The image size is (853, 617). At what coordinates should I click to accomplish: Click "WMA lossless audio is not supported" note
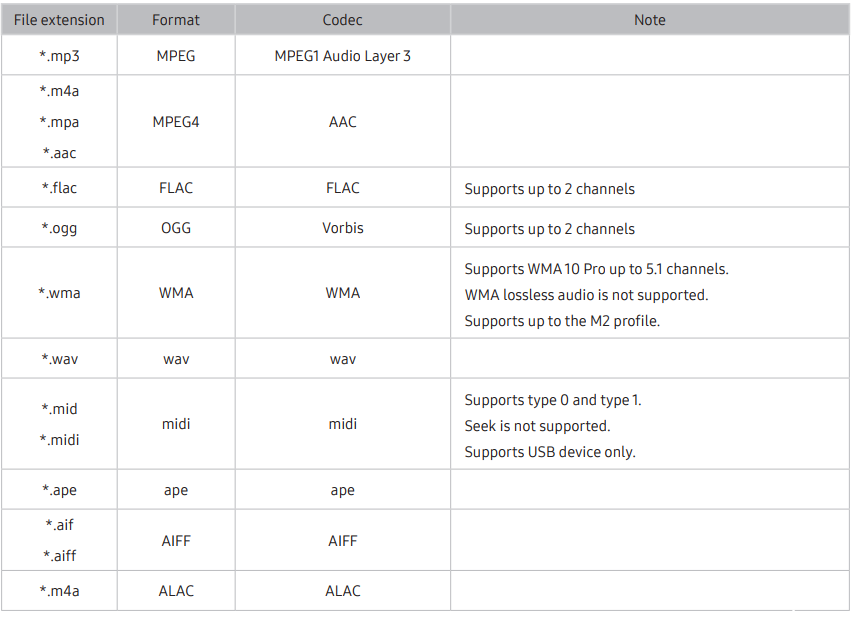[x=586, y=295]
